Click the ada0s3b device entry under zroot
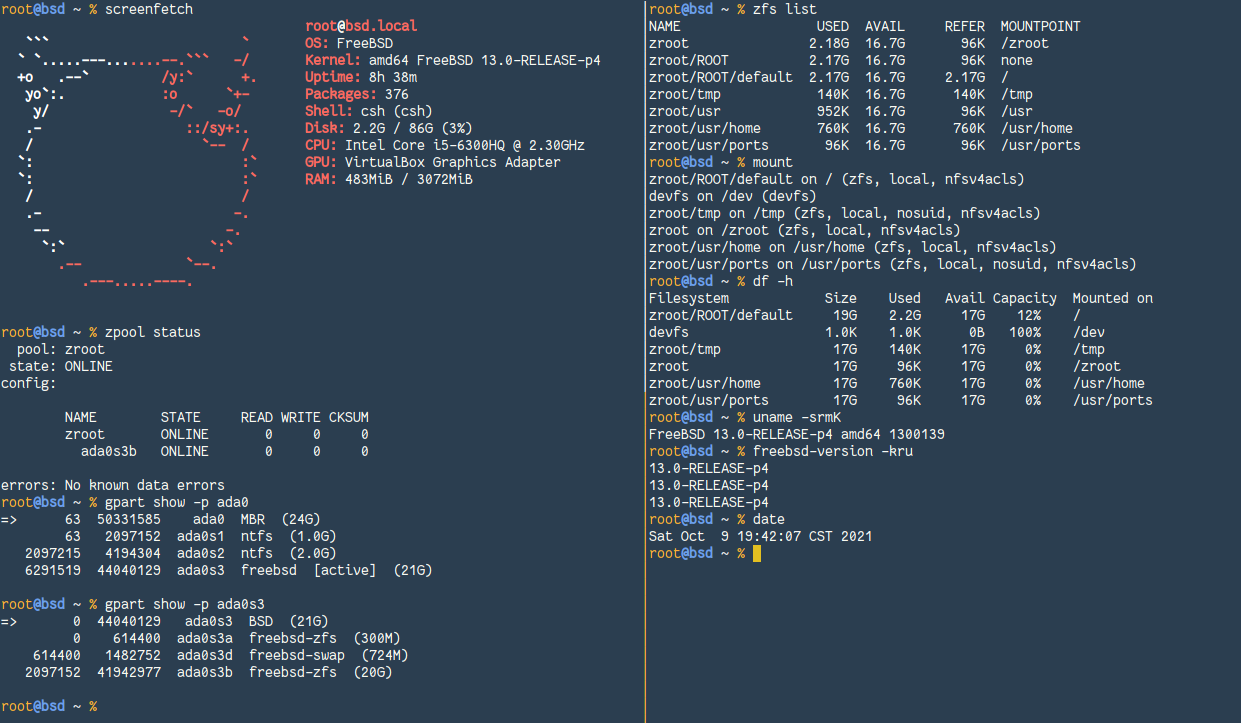Screen dimensions: 1241x723 [109, 451]
